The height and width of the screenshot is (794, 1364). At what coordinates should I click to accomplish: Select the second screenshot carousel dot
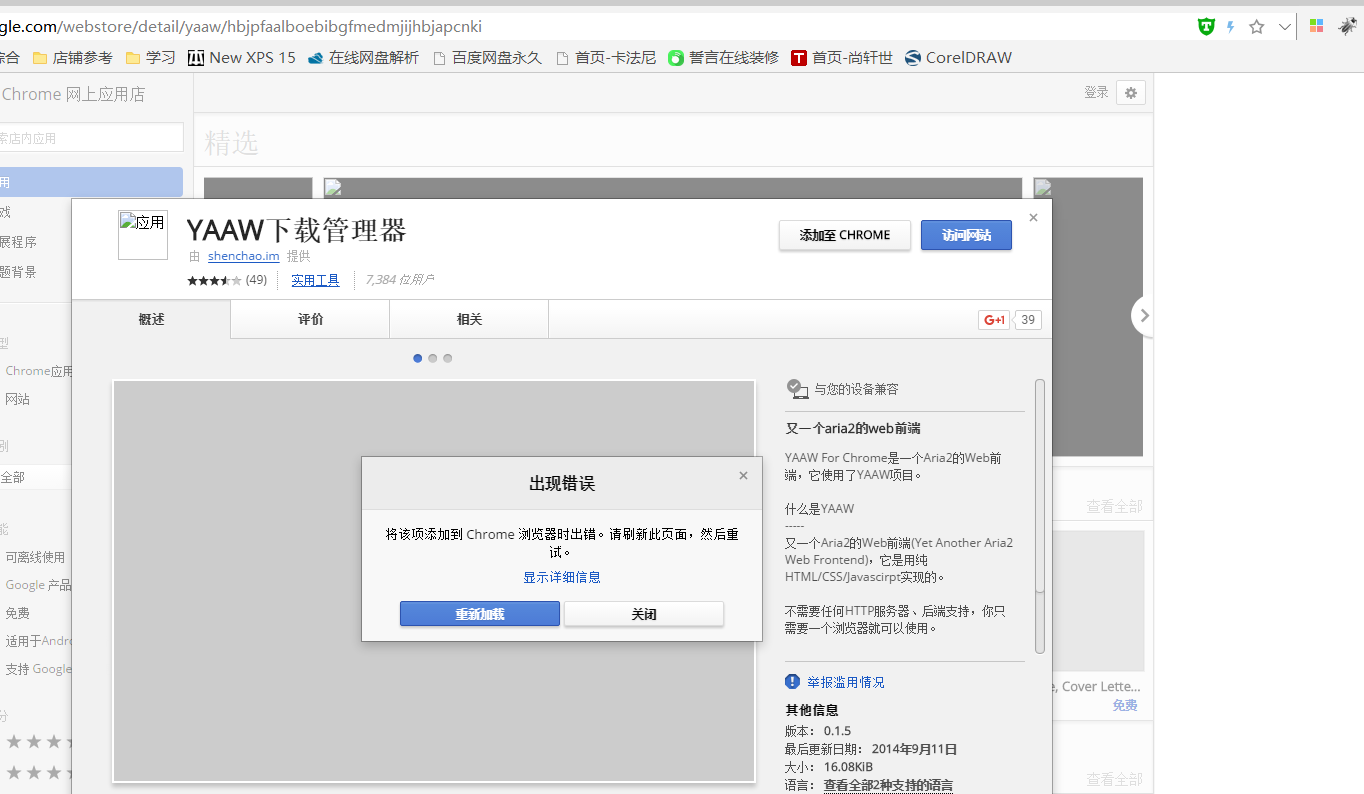tap(433, 358)
